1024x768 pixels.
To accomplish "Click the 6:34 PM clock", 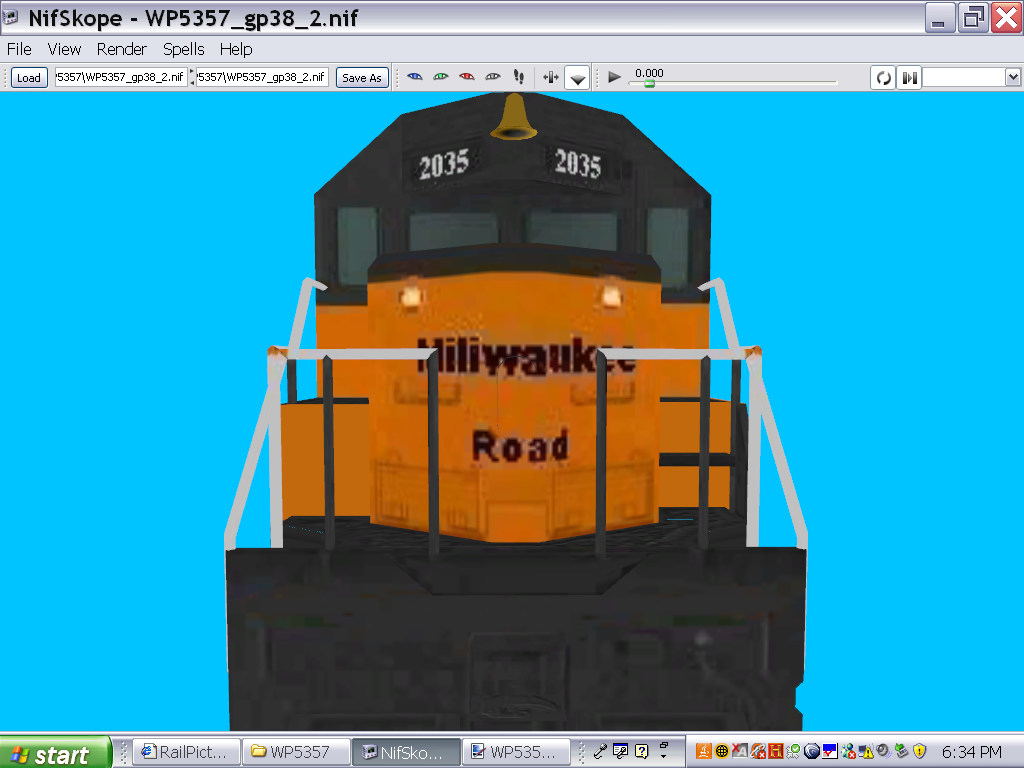I will click(971, 752).
